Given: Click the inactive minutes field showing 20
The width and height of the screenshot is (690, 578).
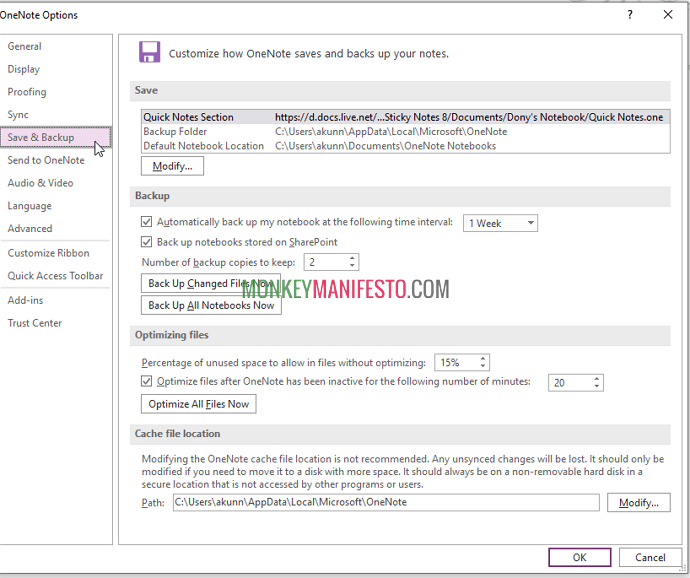Looking at the screenshot, I should (x=570, y=383).
